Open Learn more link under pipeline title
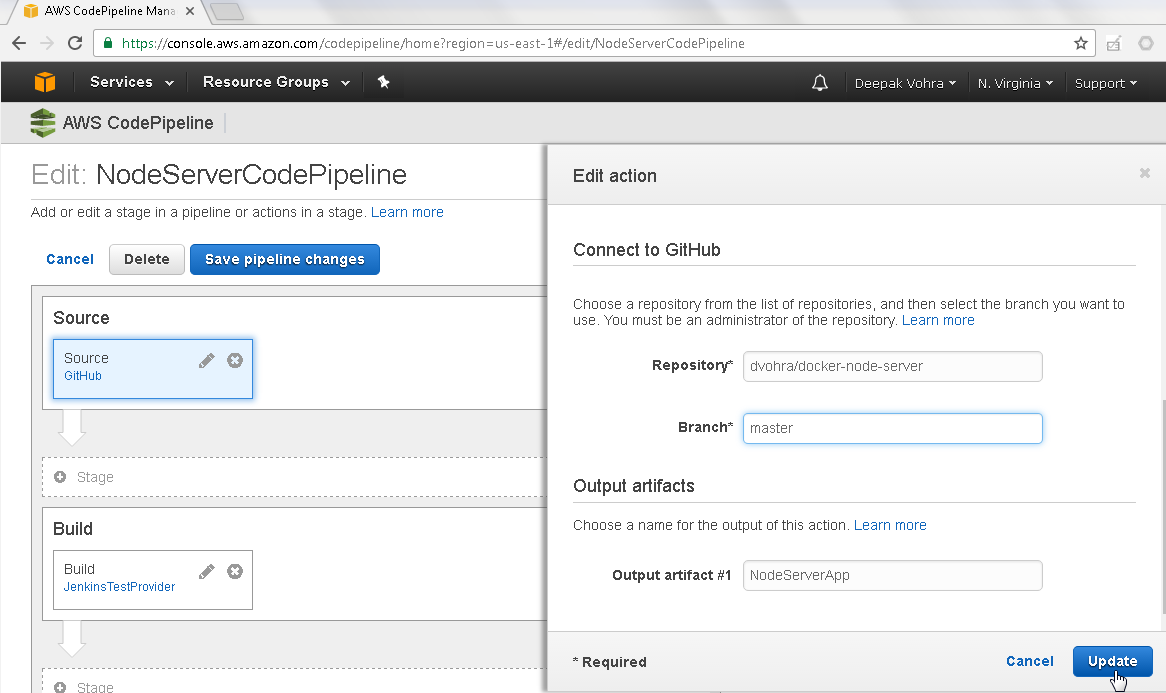 (x=408, y=212)
